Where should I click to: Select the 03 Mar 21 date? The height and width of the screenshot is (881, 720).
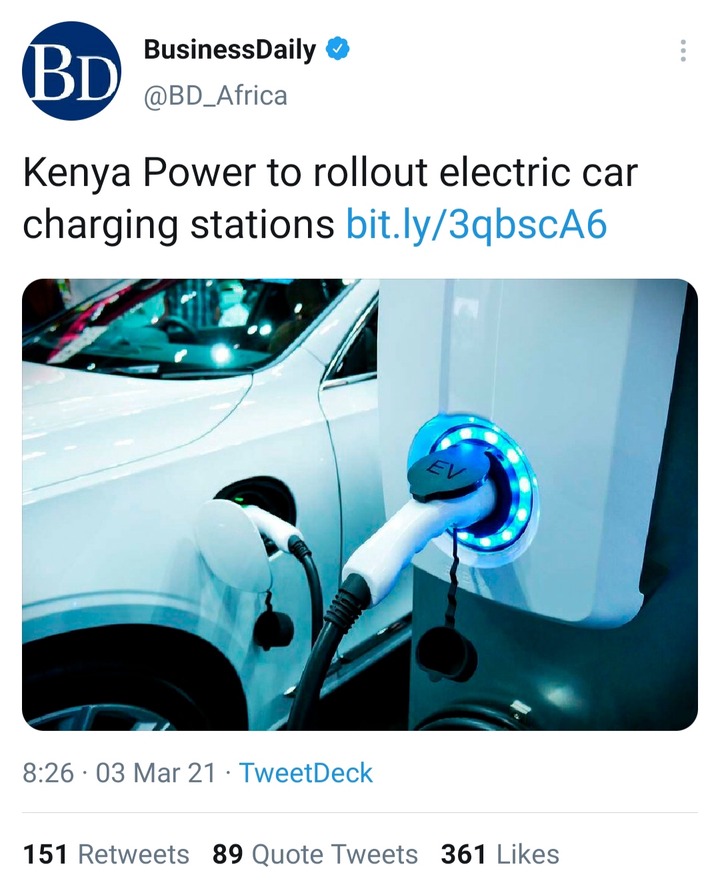156,773
